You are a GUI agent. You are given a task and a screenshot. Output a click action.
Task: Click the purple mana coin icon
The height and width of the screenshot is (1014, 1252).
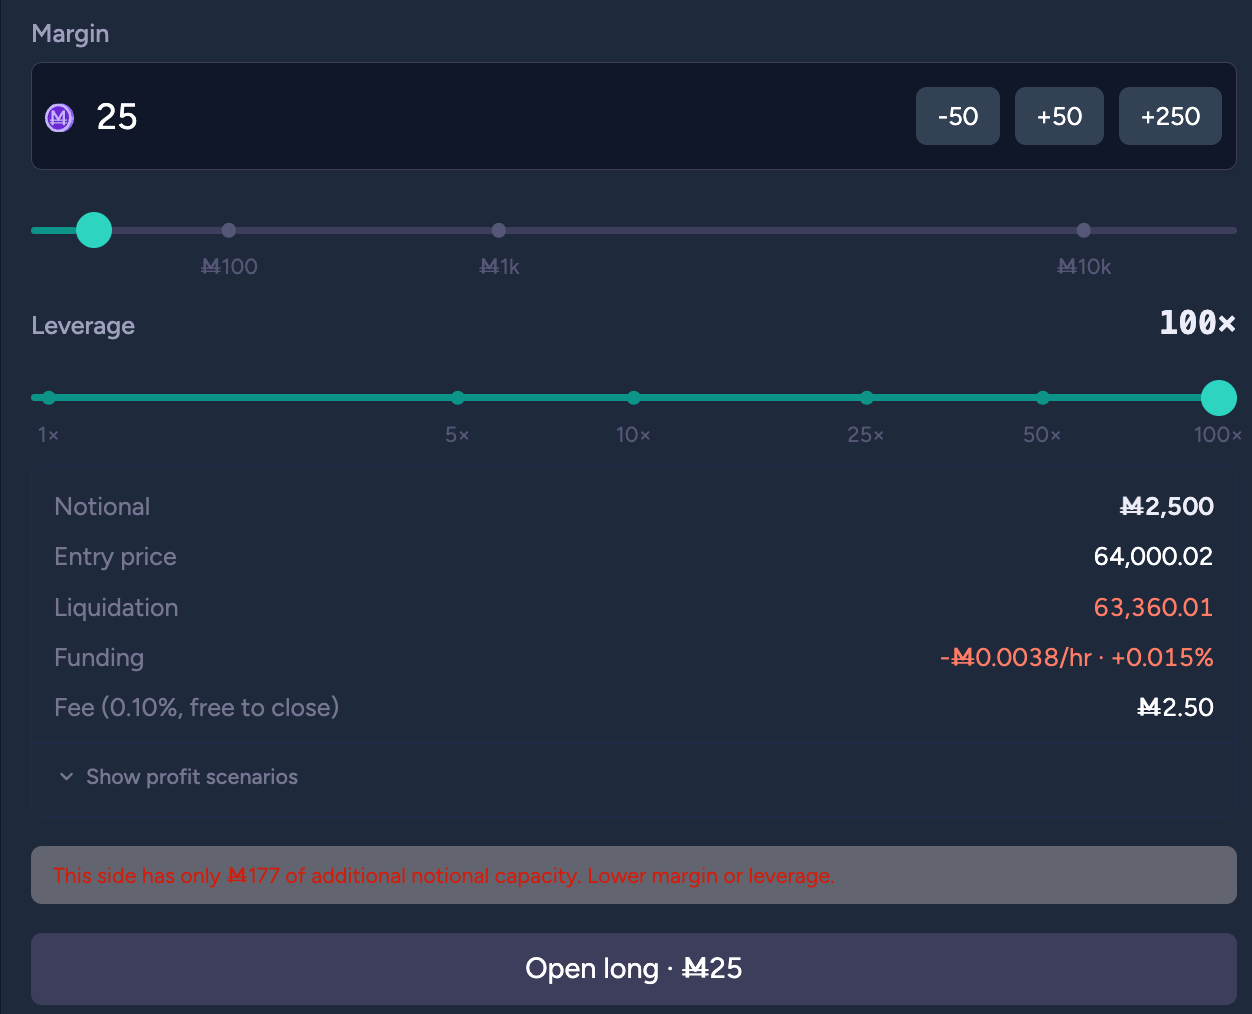click(x=60, y=118)
